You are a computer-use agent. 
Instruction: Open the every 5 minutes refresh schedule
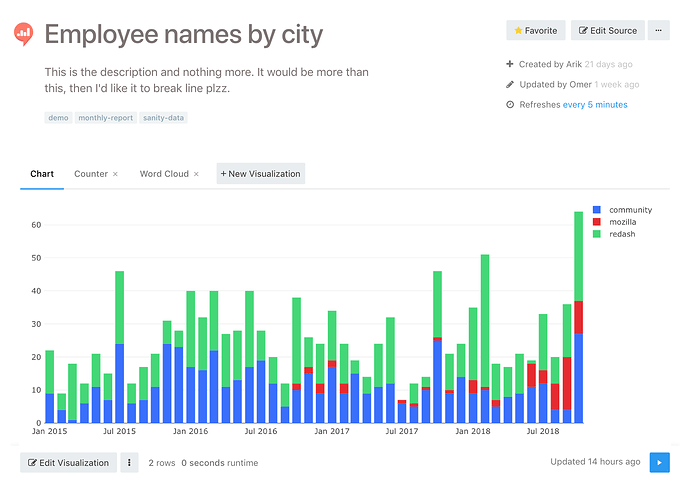(595, 105)
